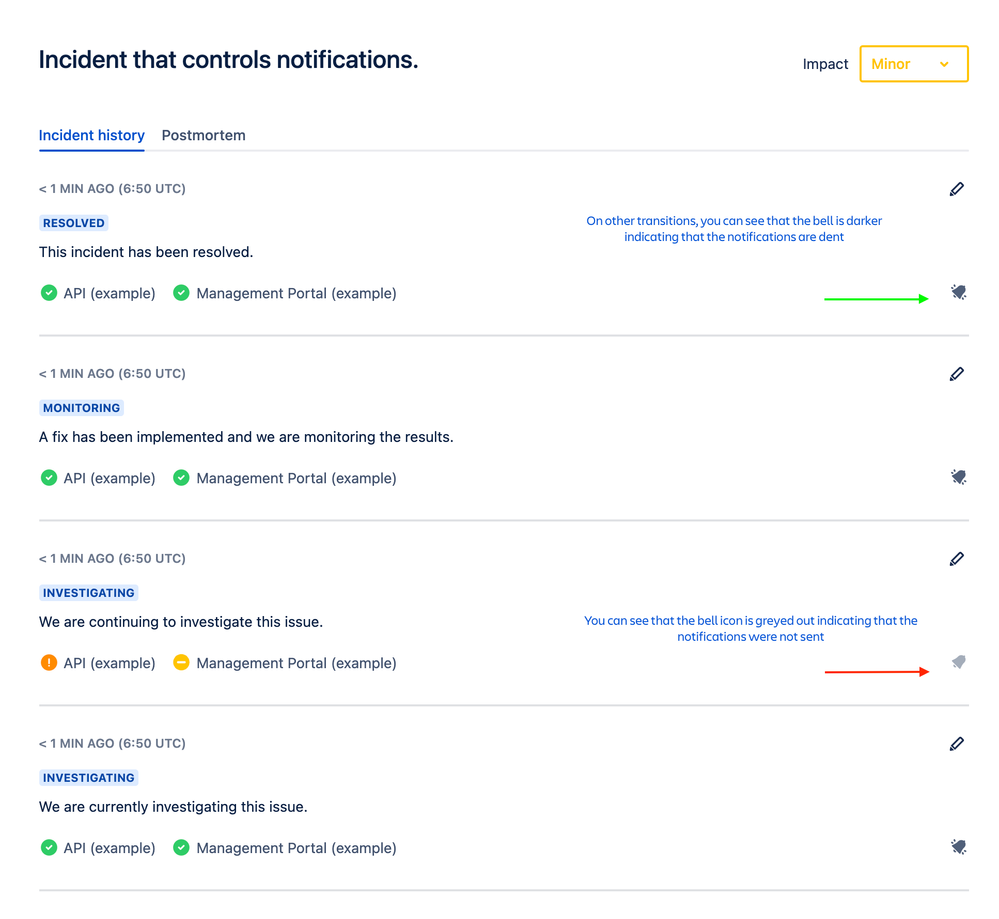Open the Impact dropdown set to Minor
The image size is (999, 919).
coord(913,64)
